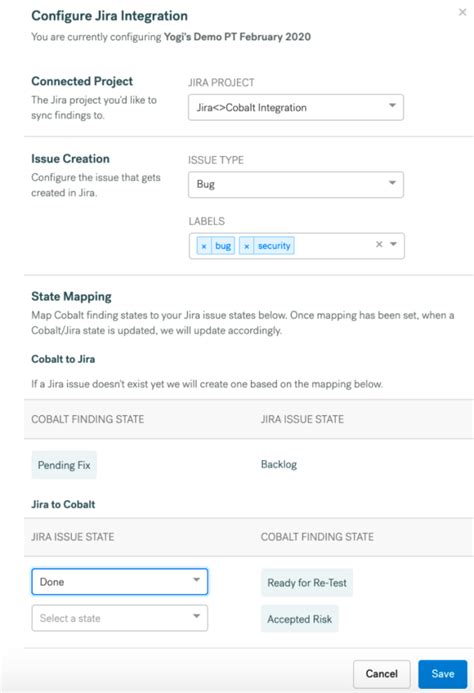Screen dimensions: 474x693
Task: Click inside the Labels input field
Action: 332,246
